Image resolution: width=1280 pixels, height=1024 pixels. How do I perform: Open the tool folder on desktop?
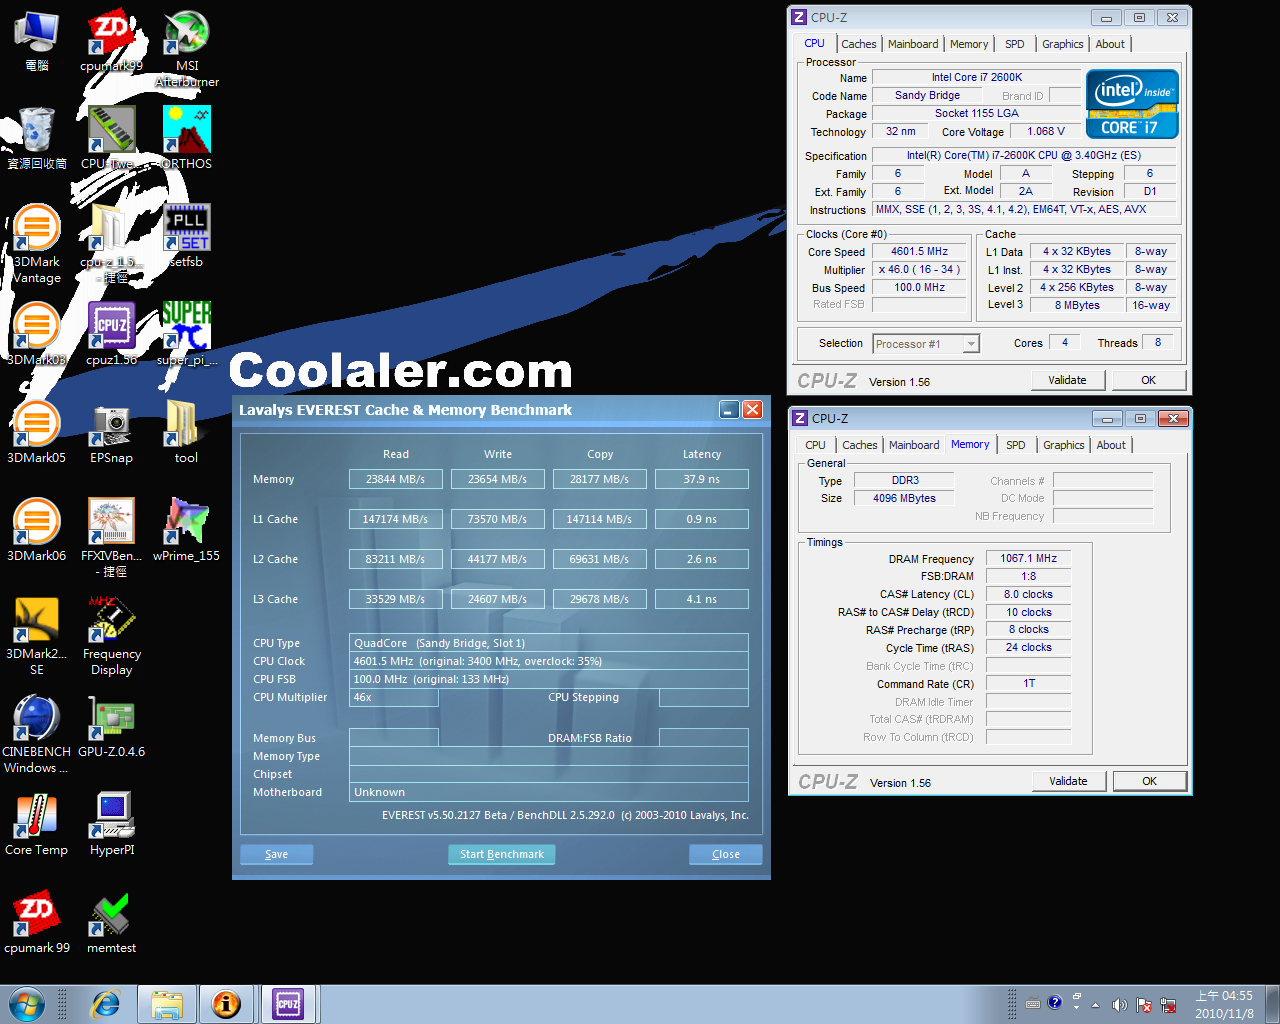[187, 432]
